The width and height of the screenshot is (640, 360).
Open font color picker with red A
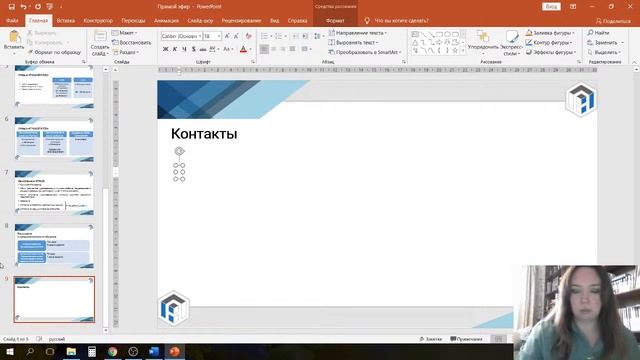(x=245, y=49)
